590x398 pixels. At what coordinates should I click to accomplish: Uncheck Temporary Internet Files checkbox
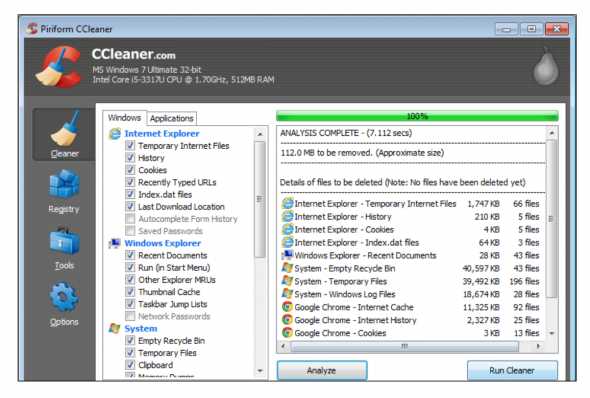click(130, 146)
